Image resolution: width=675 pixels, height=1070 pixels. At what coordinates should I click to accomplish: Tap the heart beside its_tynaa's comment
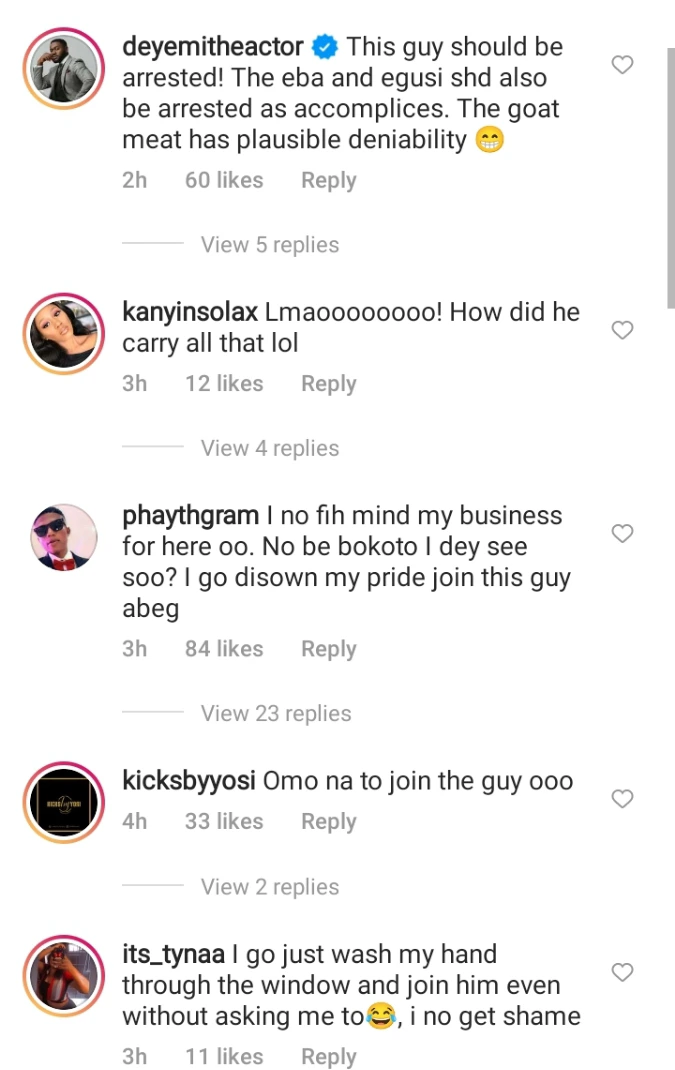[x=622, y=972]
